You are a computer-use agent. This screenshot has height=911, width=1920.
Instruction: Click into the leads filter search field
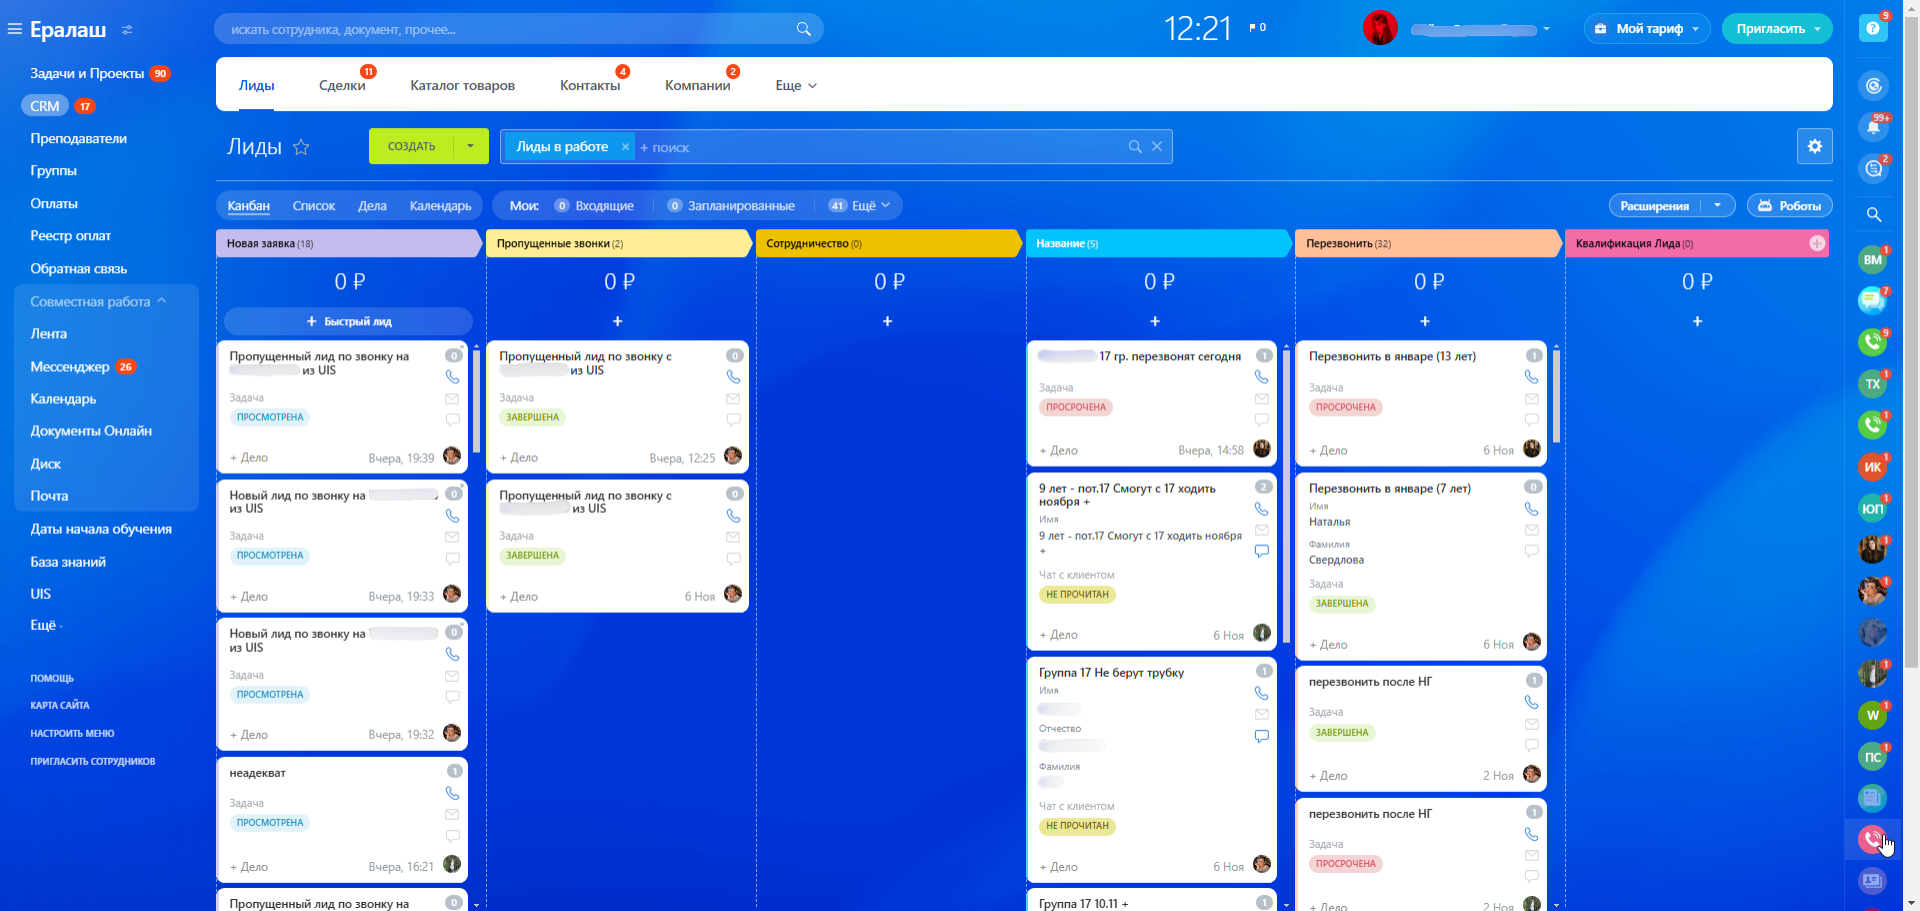(x=880, y=147)
